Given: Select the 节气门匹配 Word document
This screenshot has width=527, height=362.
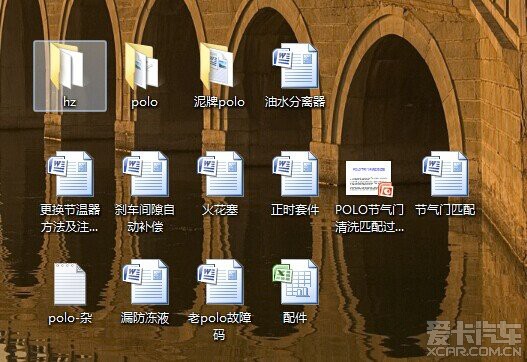Looking at the screenshot, I should coord(445,173).
